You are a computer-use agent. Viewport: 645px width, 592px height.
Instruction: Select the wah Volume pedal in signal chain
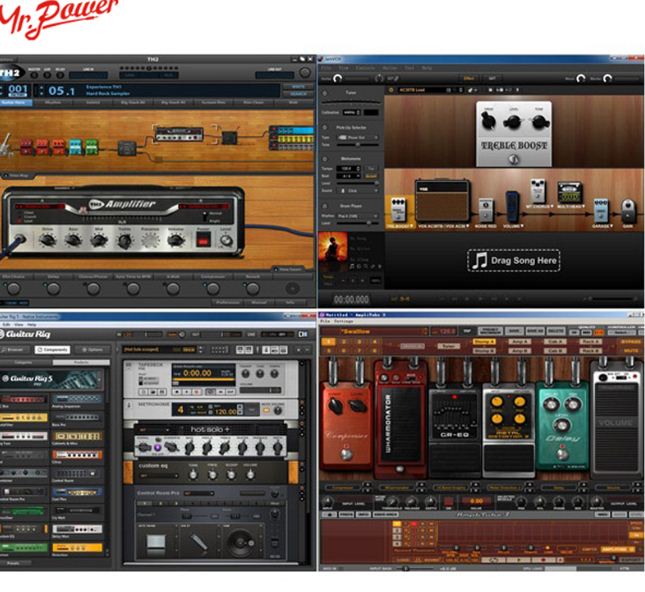coord(512,207)
